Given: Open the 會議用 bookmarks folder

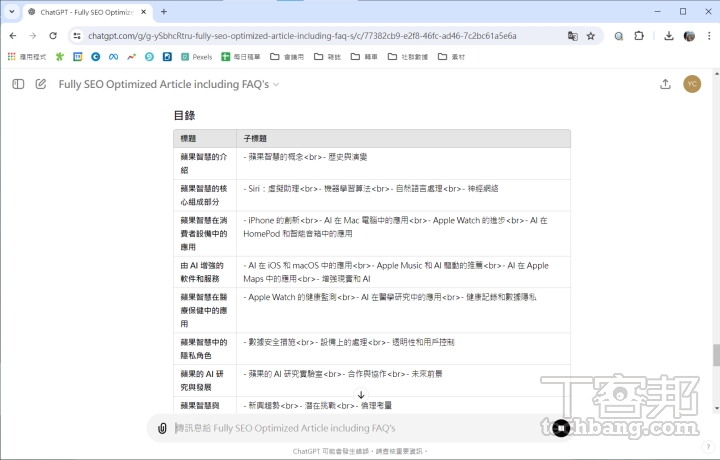Looking at the screenshot, I should (287, 56).
